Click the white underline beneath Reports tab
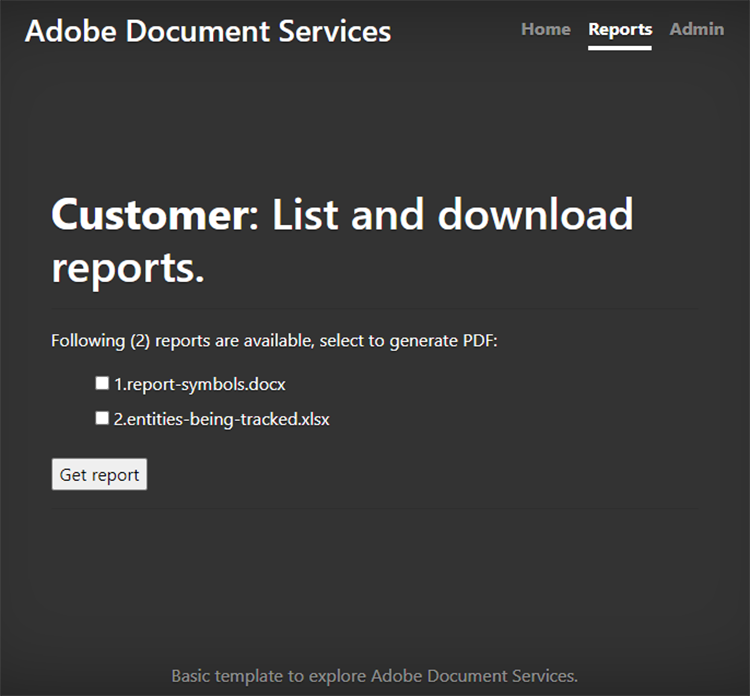 point(620,47)
